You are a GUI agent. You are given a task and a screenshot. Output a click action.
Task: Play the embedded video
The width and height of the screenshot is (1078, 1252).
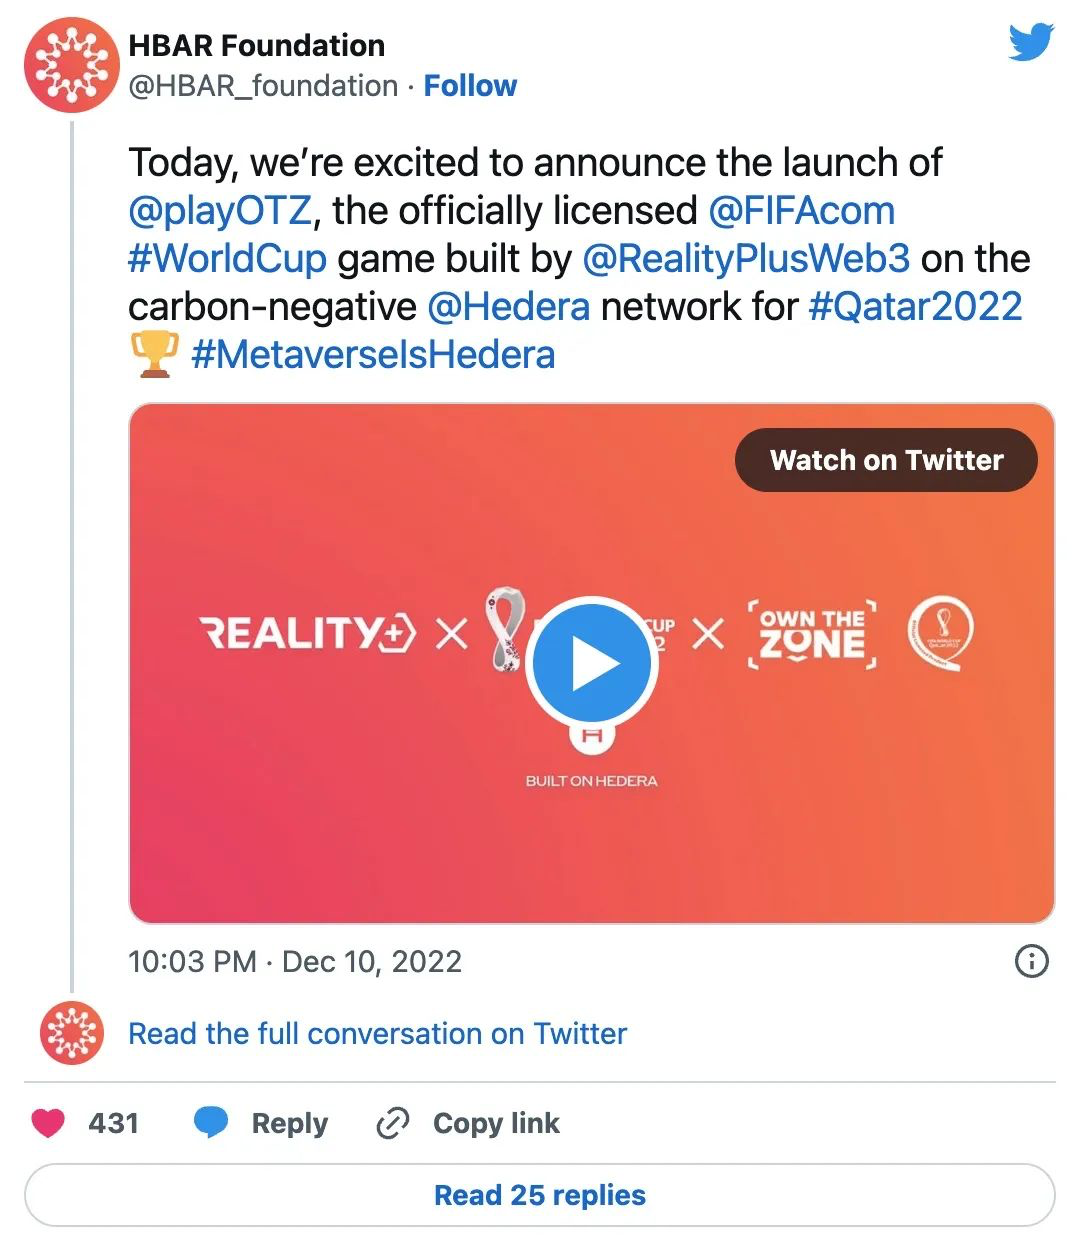click(591, 664)
